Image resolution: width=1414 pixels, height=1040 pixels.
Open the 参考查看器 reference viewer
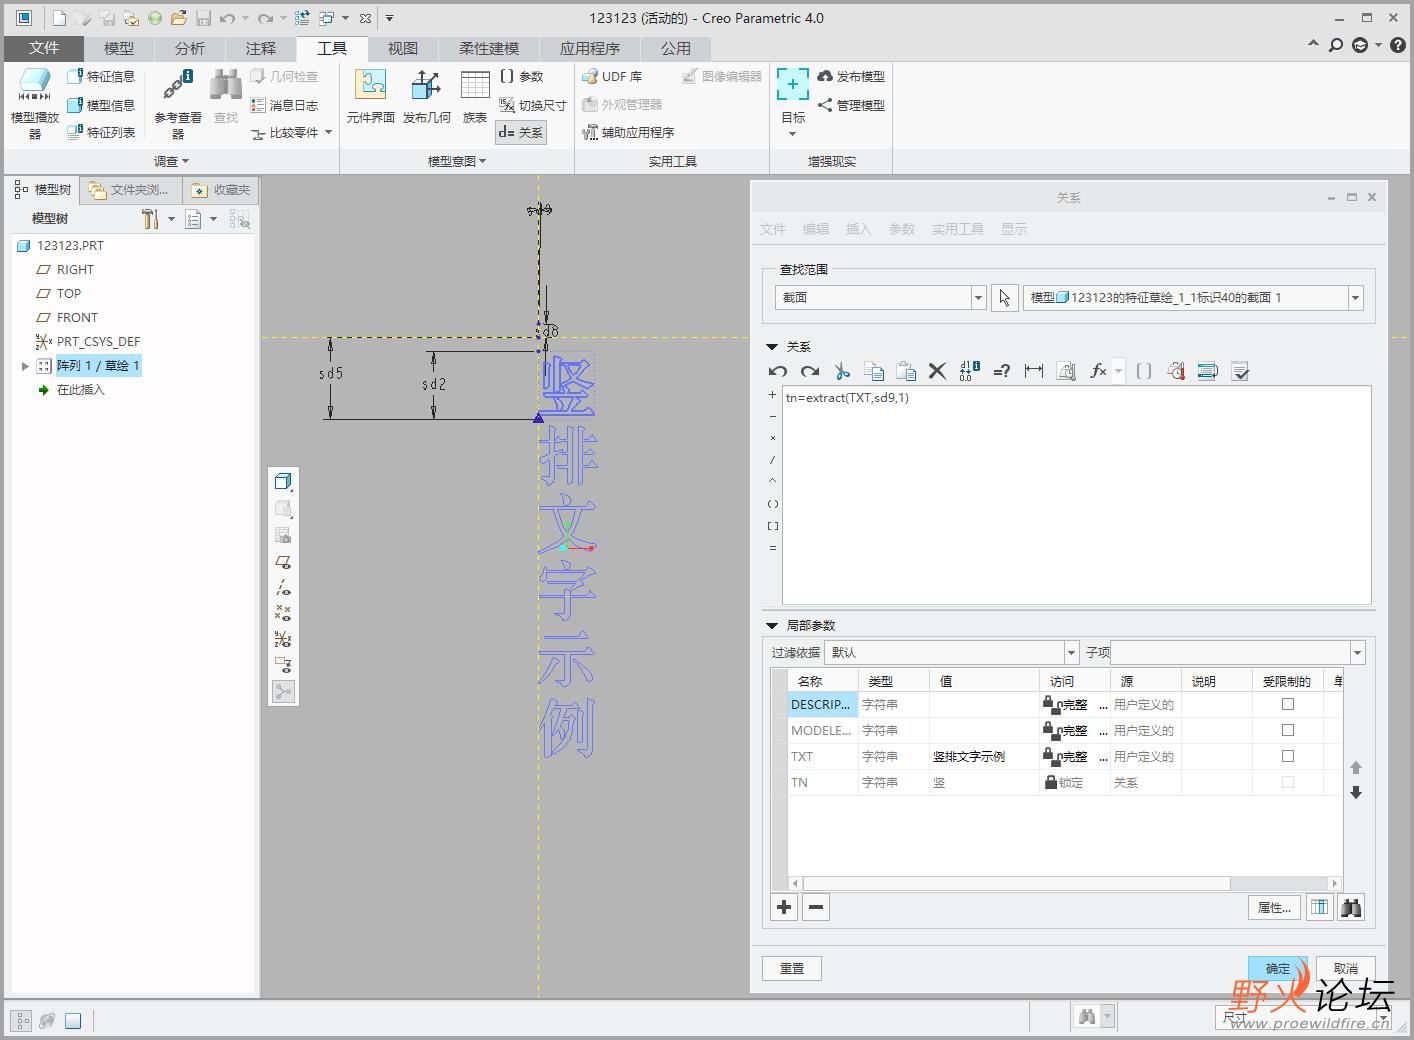(178, 103)
